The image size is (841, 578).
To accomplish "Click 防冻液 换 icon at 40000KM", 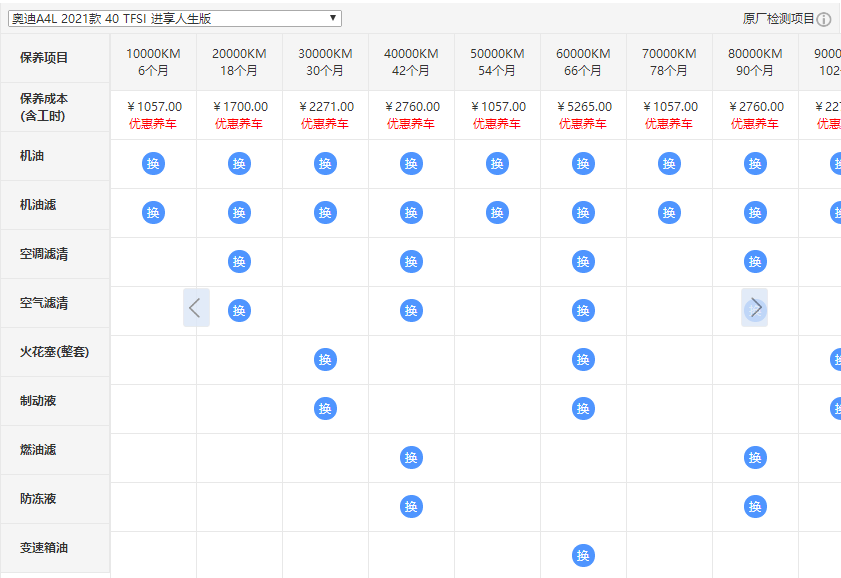I will 411,507.
